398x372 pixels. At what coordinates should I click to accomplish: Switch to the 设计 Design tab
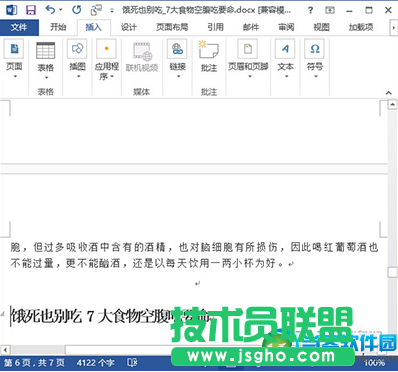[129, 27]
